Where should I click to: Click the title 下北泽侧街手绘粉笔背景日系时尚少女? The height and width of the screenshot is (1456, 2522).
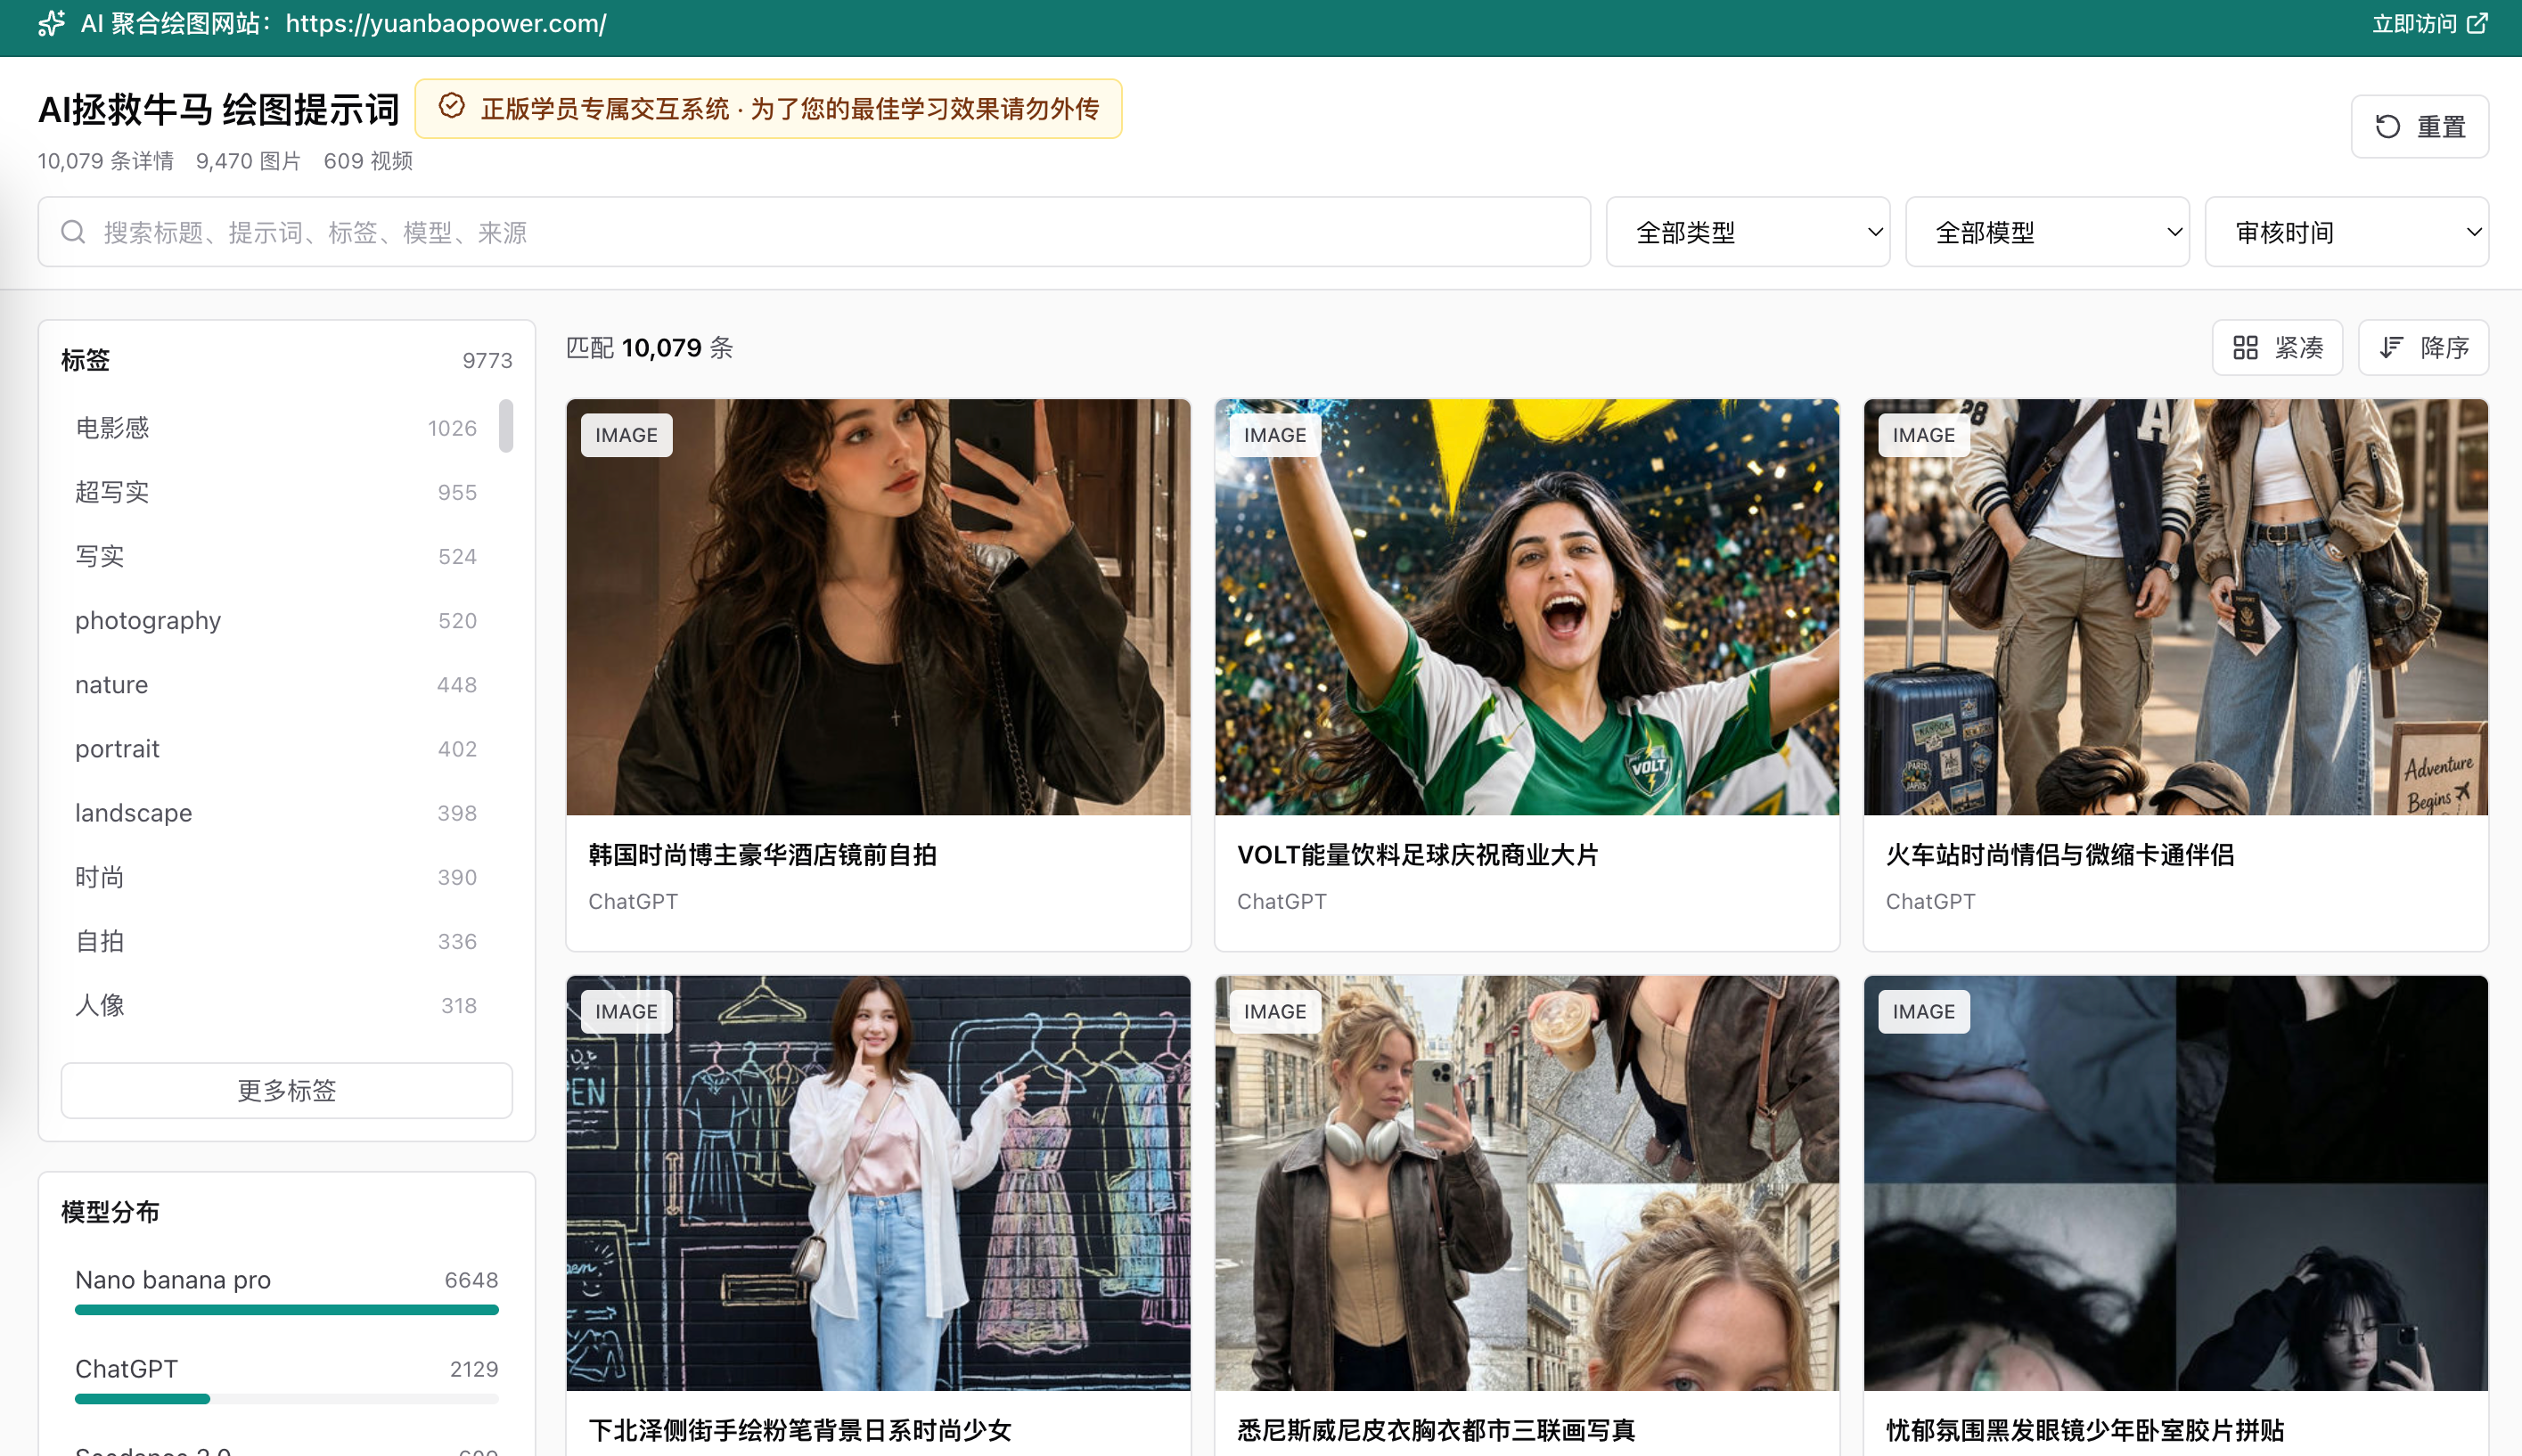click(800, 1430)
